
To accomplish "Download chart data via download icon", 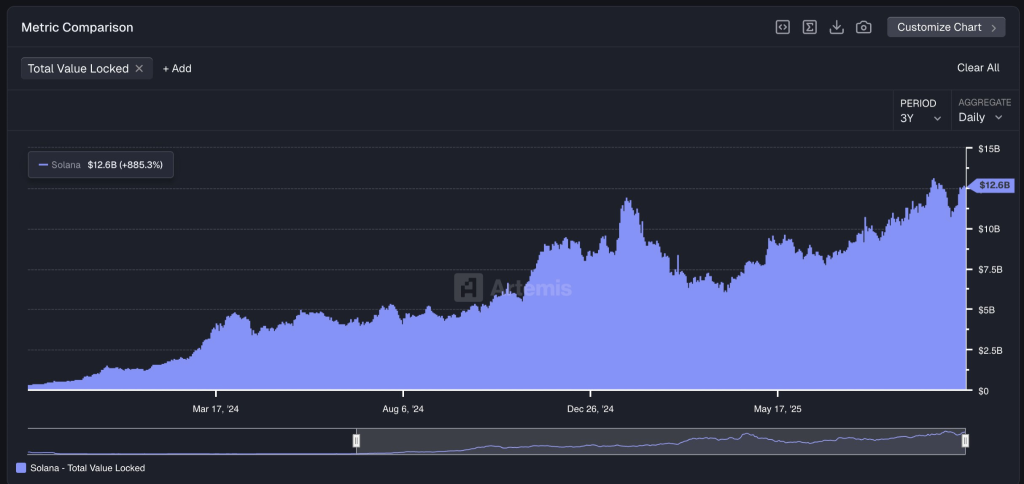I will click(x=837, y=27).
